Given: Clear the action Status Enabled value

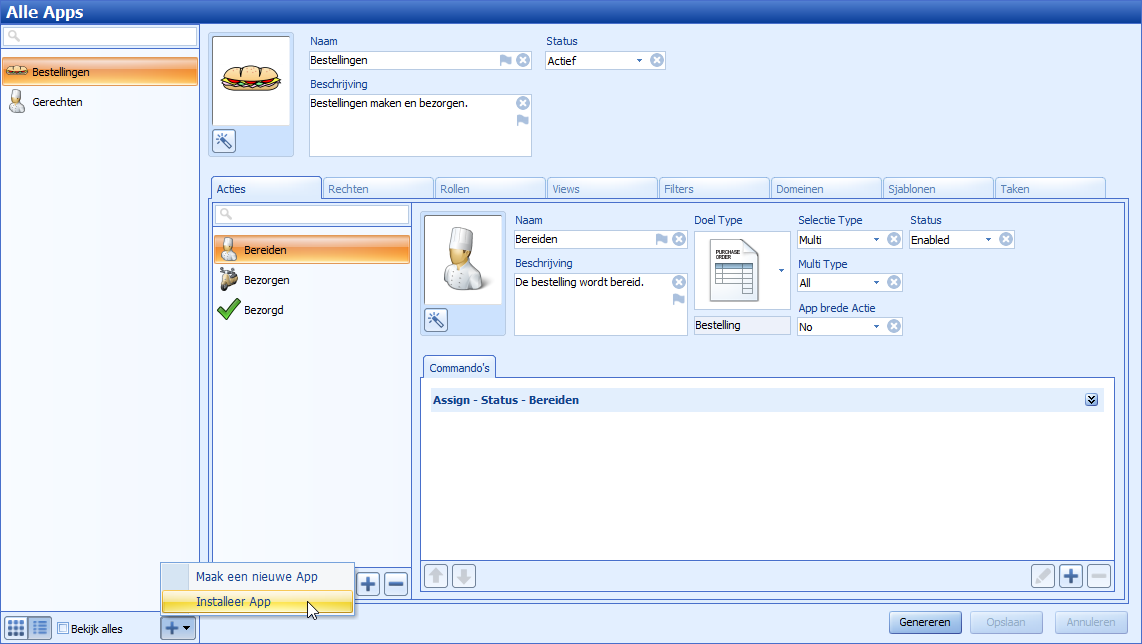Looking at the screenshot, I should click(1006, 240).
